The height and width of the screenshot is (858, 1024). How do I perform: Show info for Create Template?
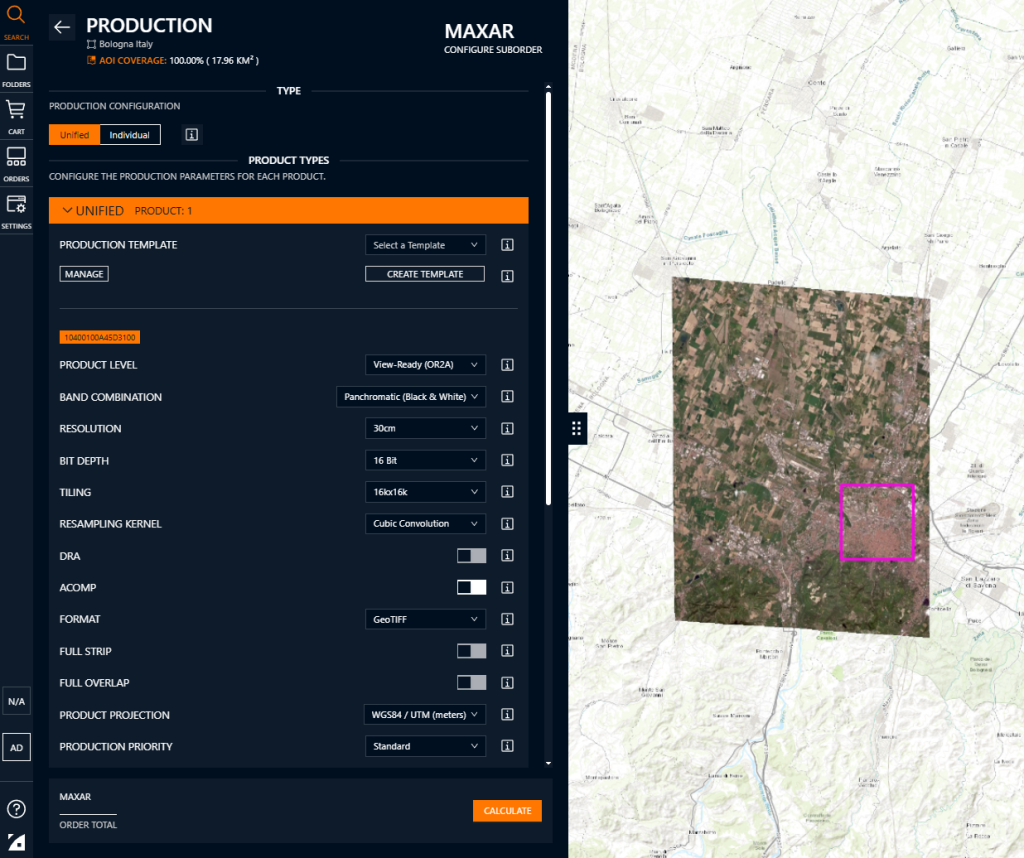click(507, 276)
